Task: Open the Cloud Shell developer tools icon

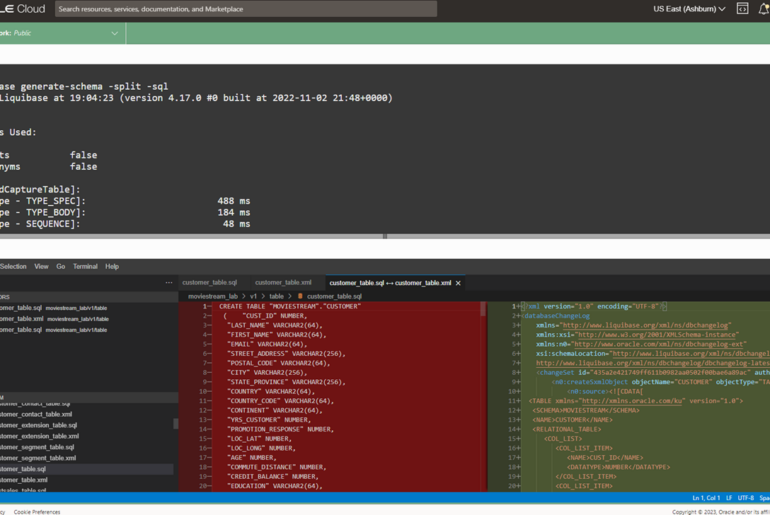Action: pos(742,9)
